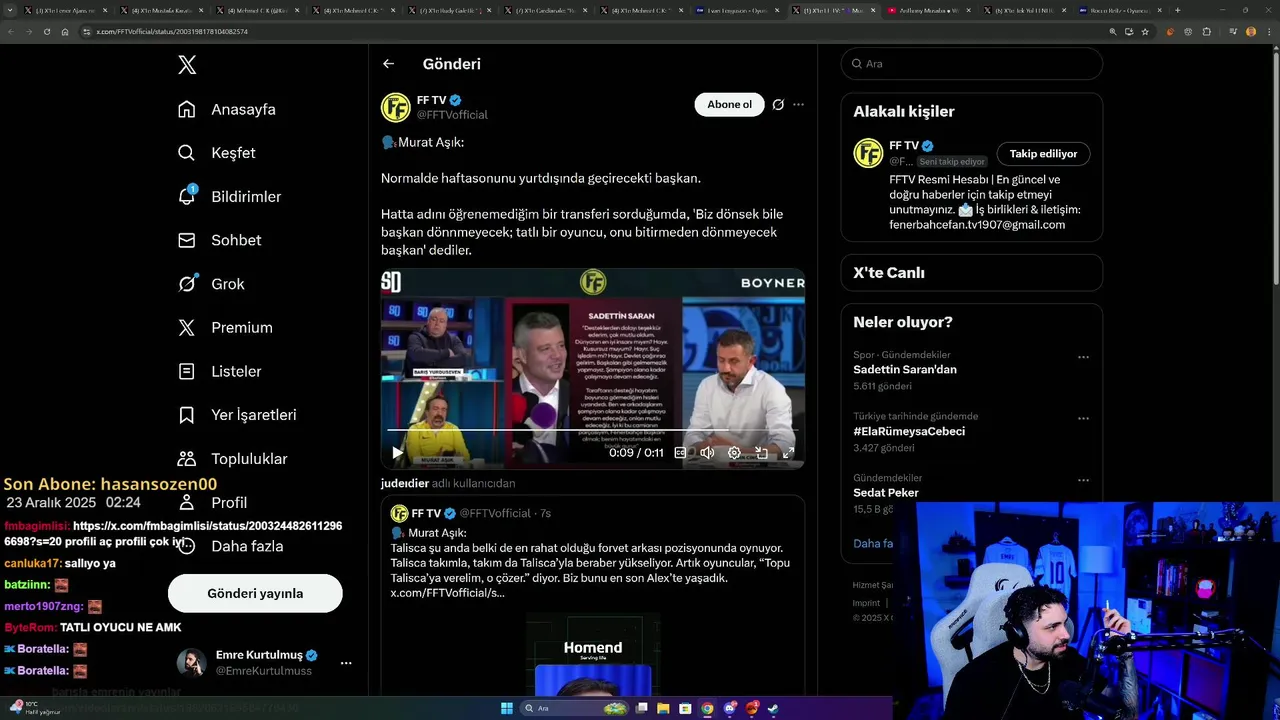Click the Listeler icon
Screen dimensions: 1280x720
pyautogui.click(x=187, y=371)
